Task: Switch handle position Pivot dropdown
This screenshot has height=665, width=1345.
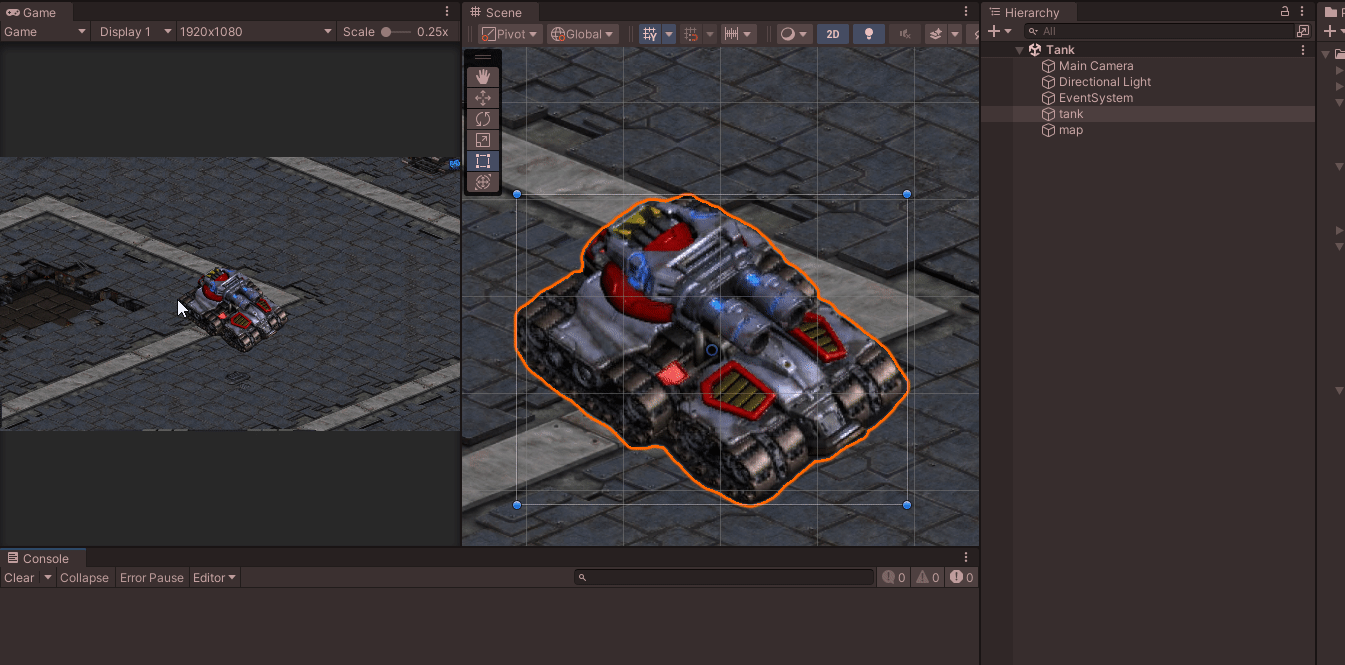Action: pos(510,34)
